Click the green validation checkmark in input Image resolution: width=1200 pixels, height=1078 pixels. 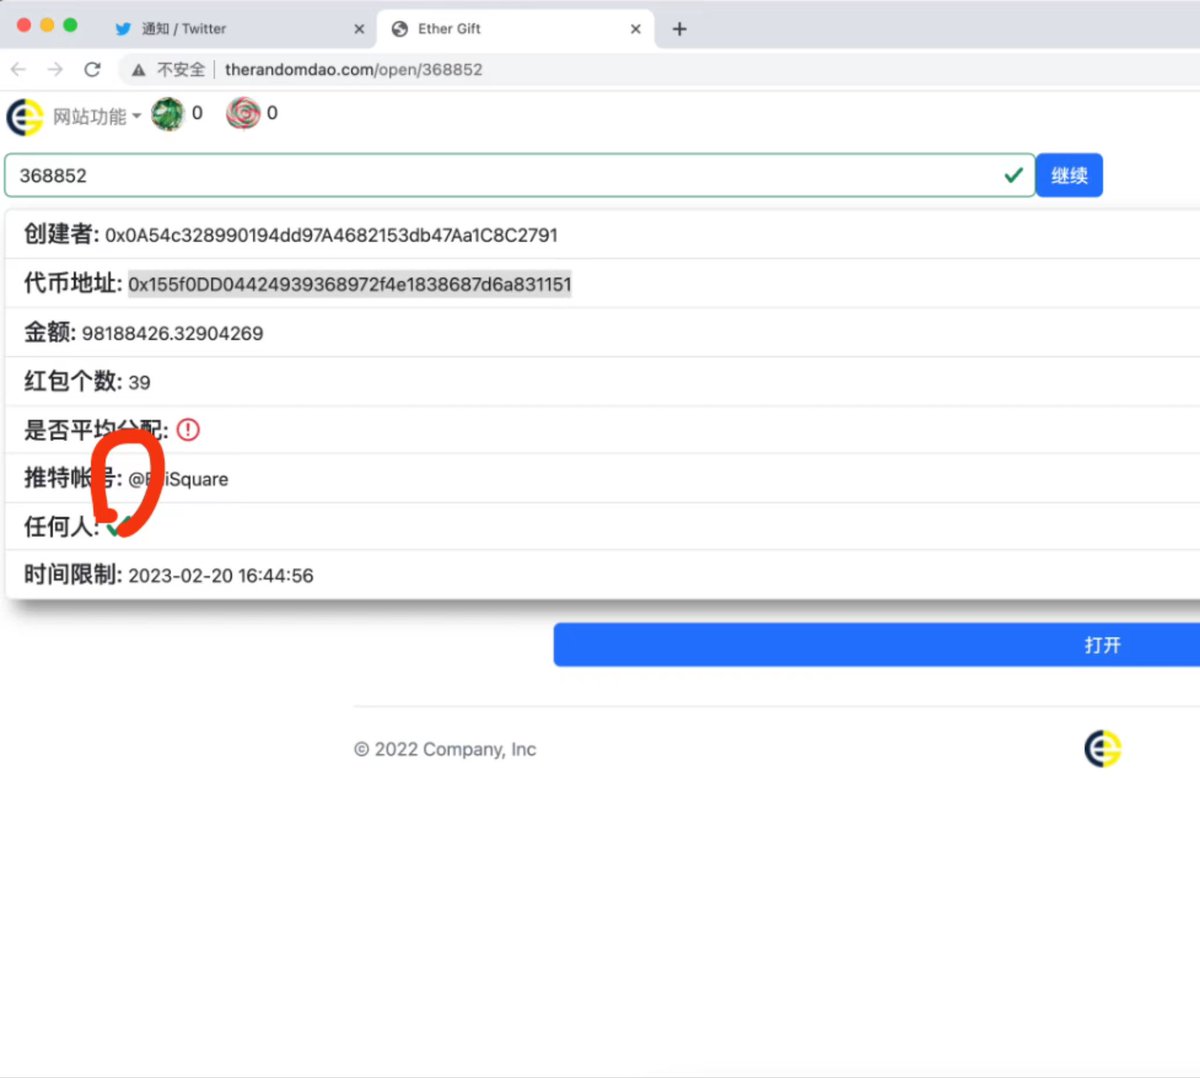click(1013, 175)
